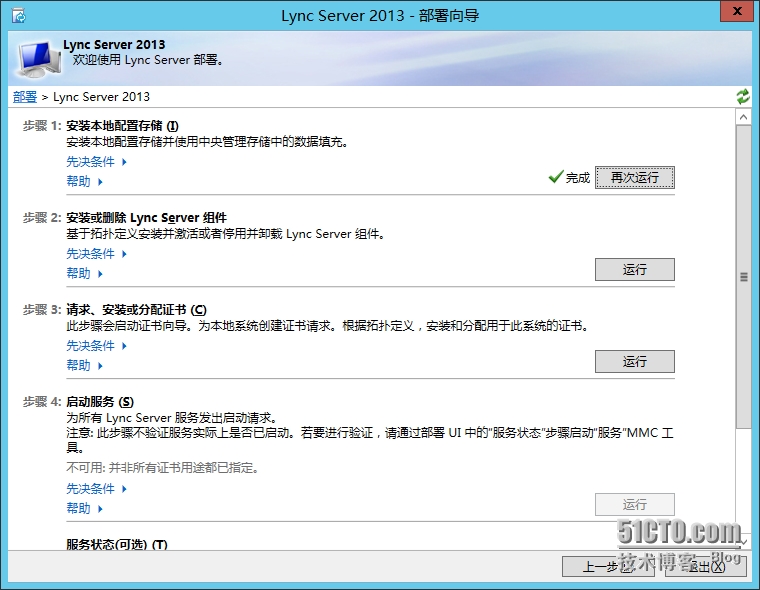Click the 上一步 back button

tap(608, 566)
